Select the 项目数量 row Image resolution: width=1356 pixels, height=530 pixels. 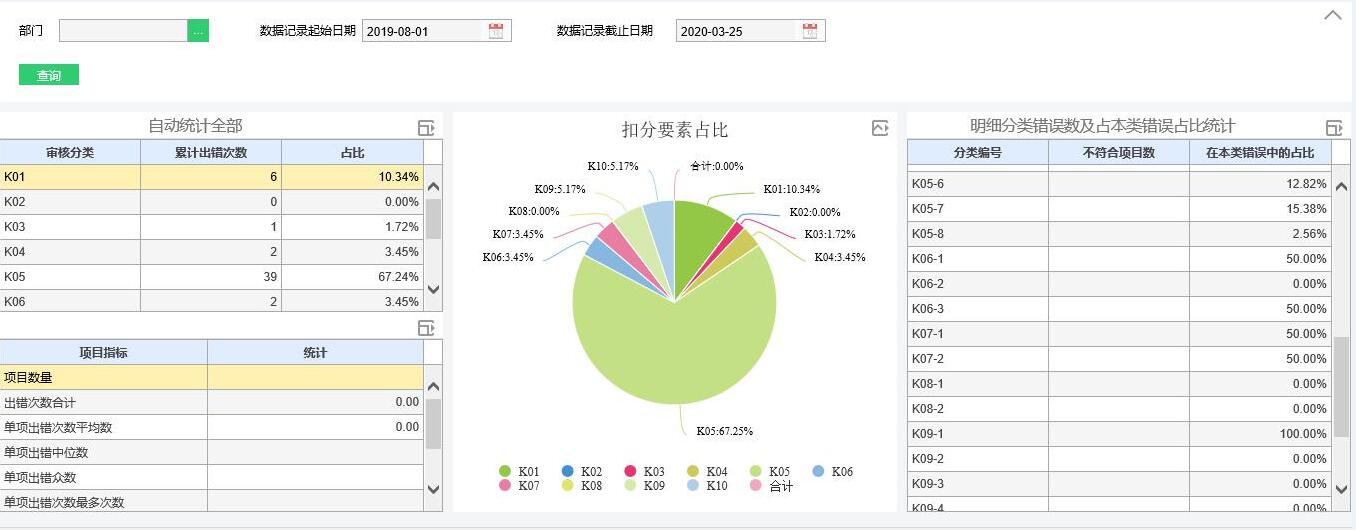click(x=211, y=377)
